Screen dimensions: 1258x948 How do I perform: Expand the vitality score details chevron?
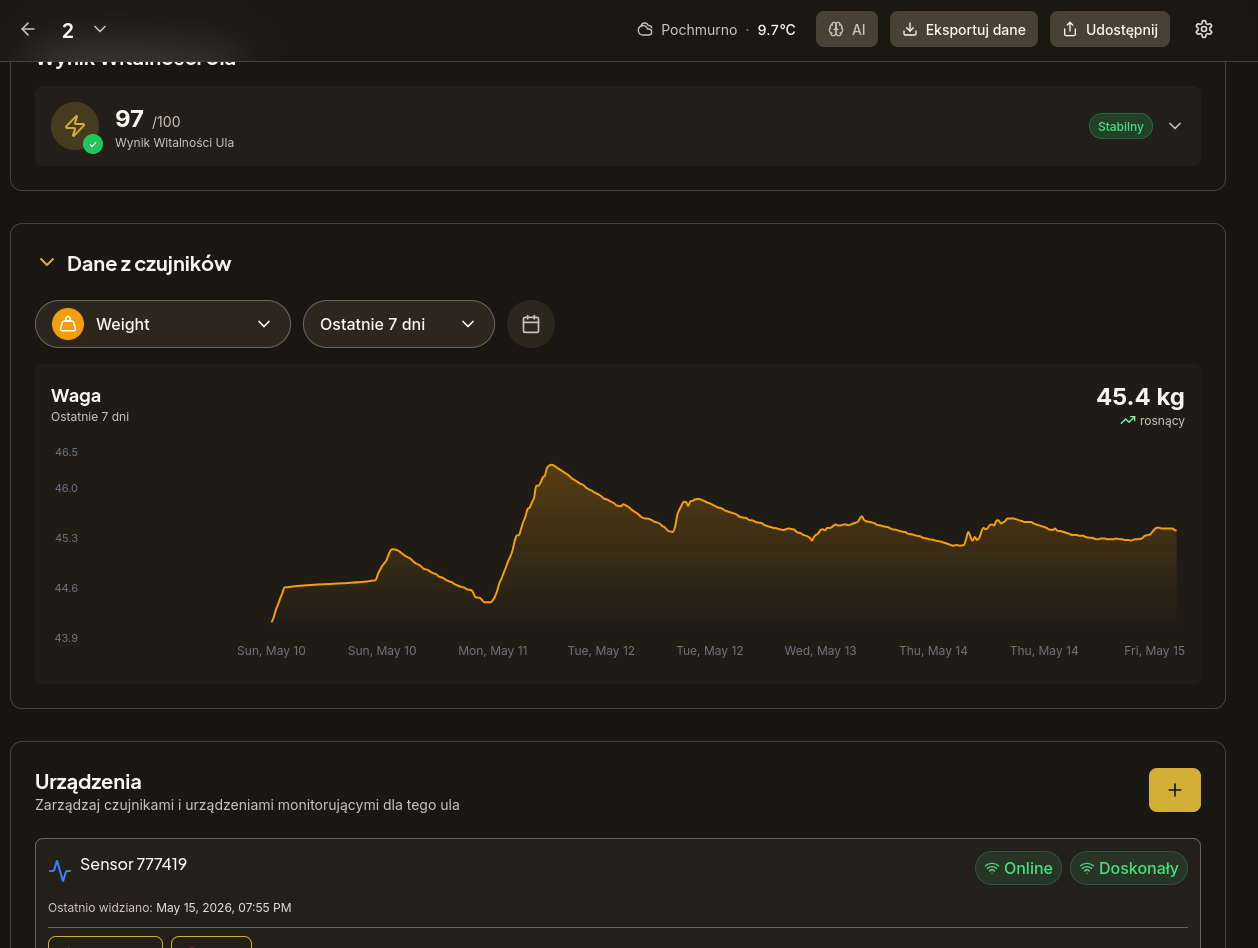(1175, 126)
